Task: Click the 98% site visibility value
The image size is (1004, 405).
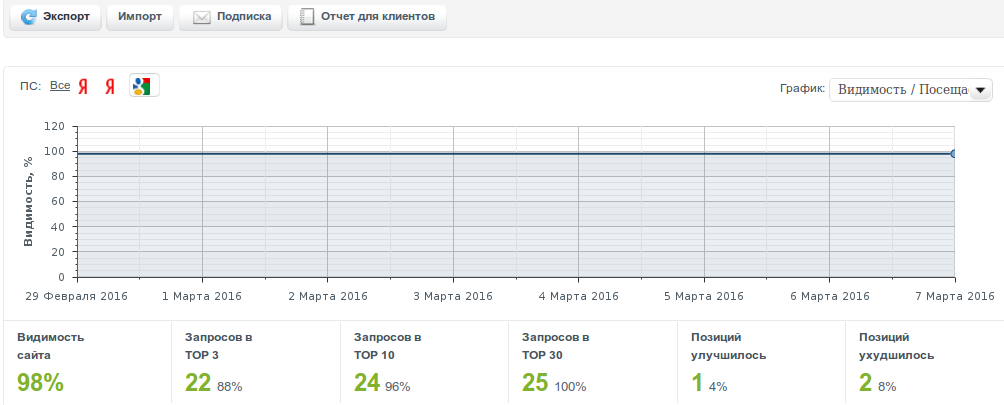Action: (x=40, y=382)
